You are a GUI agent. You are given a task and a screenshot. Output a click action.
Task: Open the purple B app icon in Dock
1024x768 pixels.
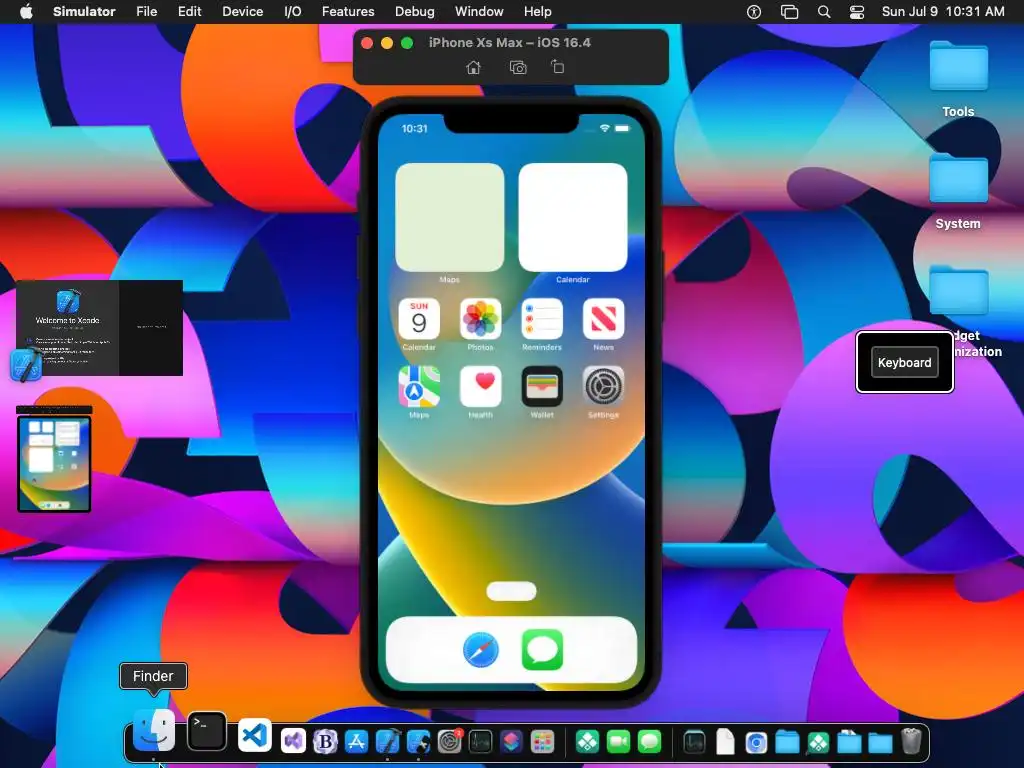coord(325,741)
